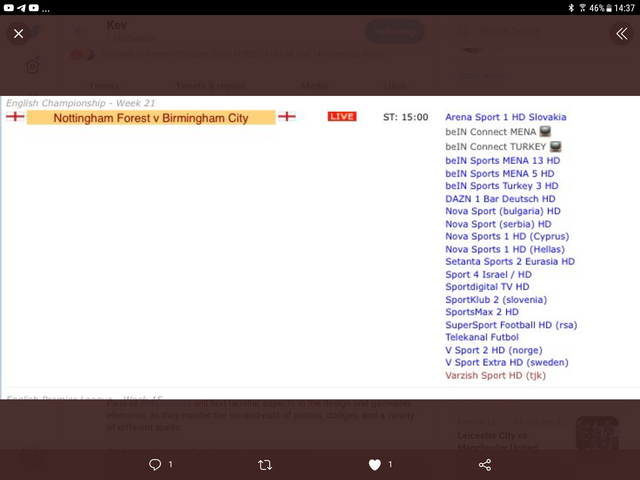Tap Telegram notification icon in status bar
Image resolution: width=640 pixels, height=480 pixels.
pyautogui.click(x=21, y=8)
